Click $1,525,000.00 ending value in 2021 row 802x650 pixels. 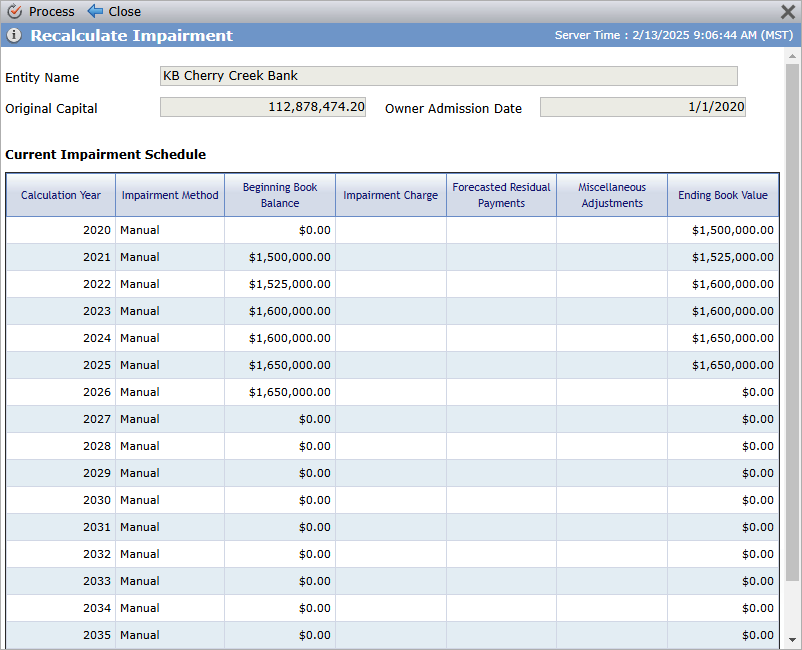click(732, 257)
